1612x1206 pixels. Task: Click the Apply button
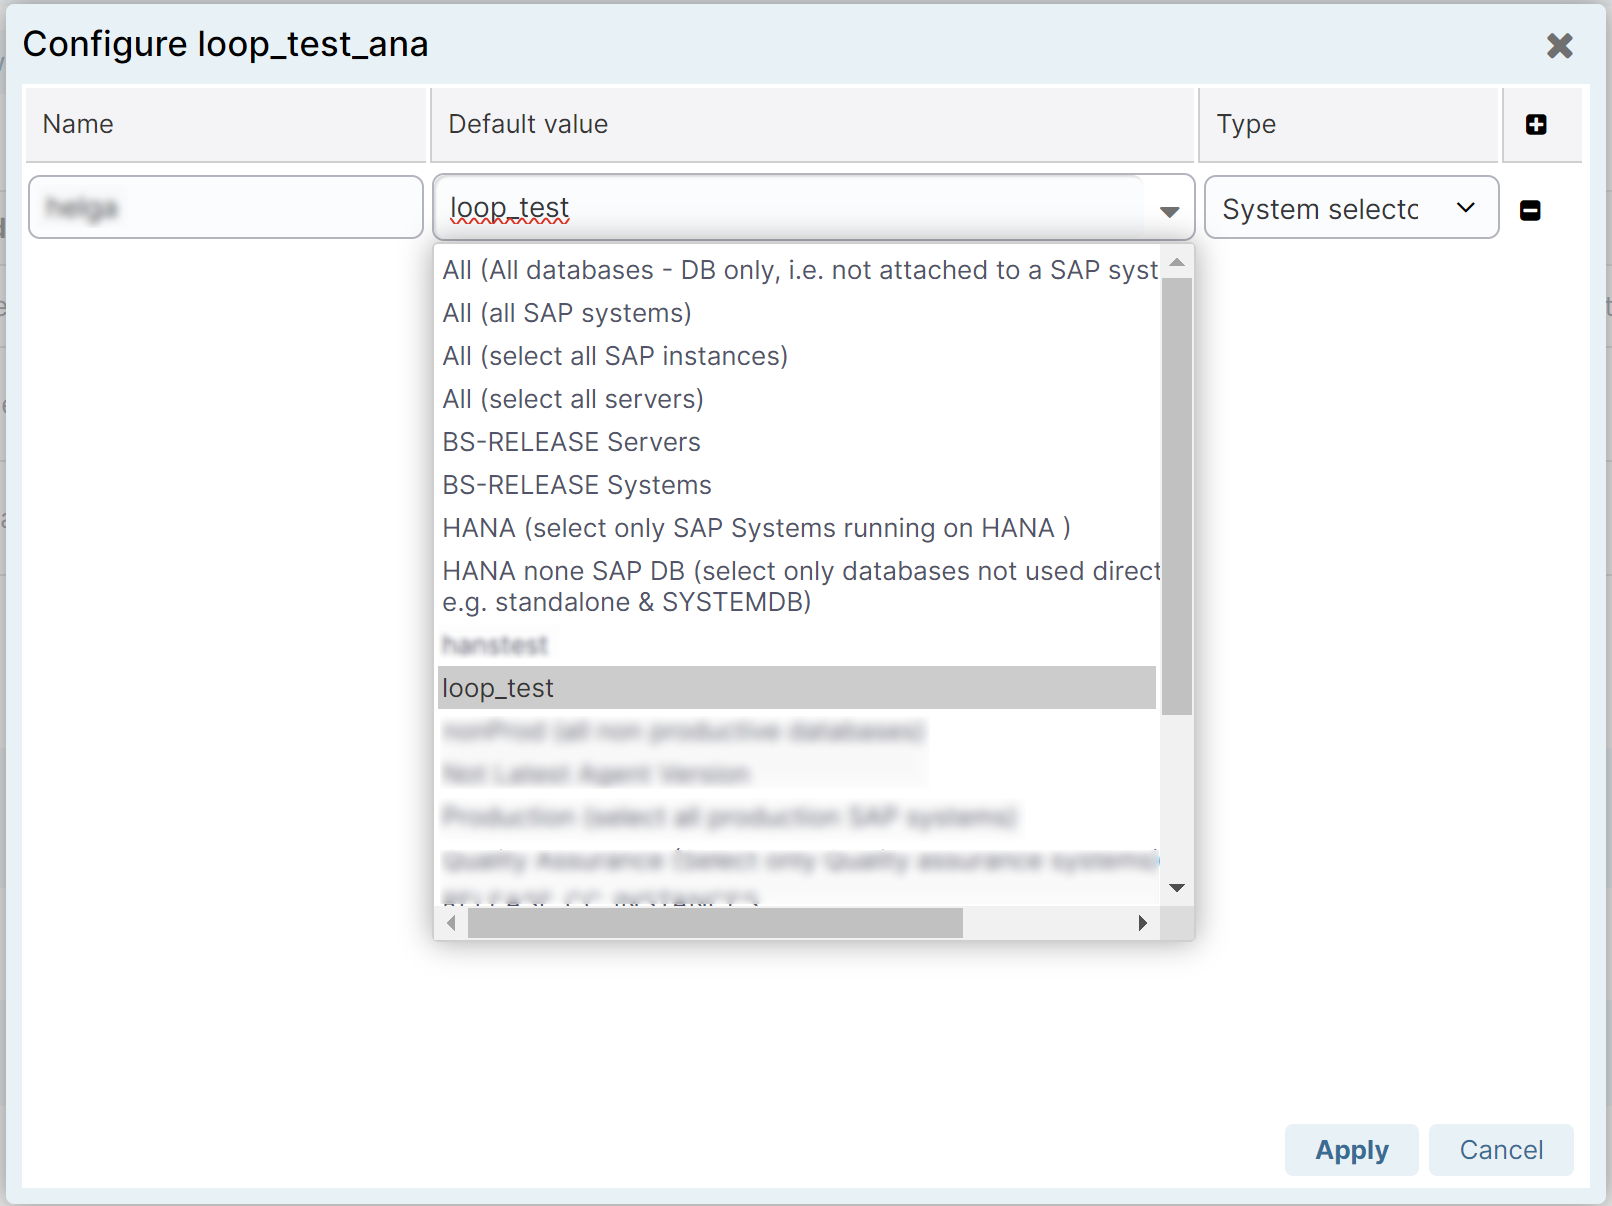(1351, 1150)
